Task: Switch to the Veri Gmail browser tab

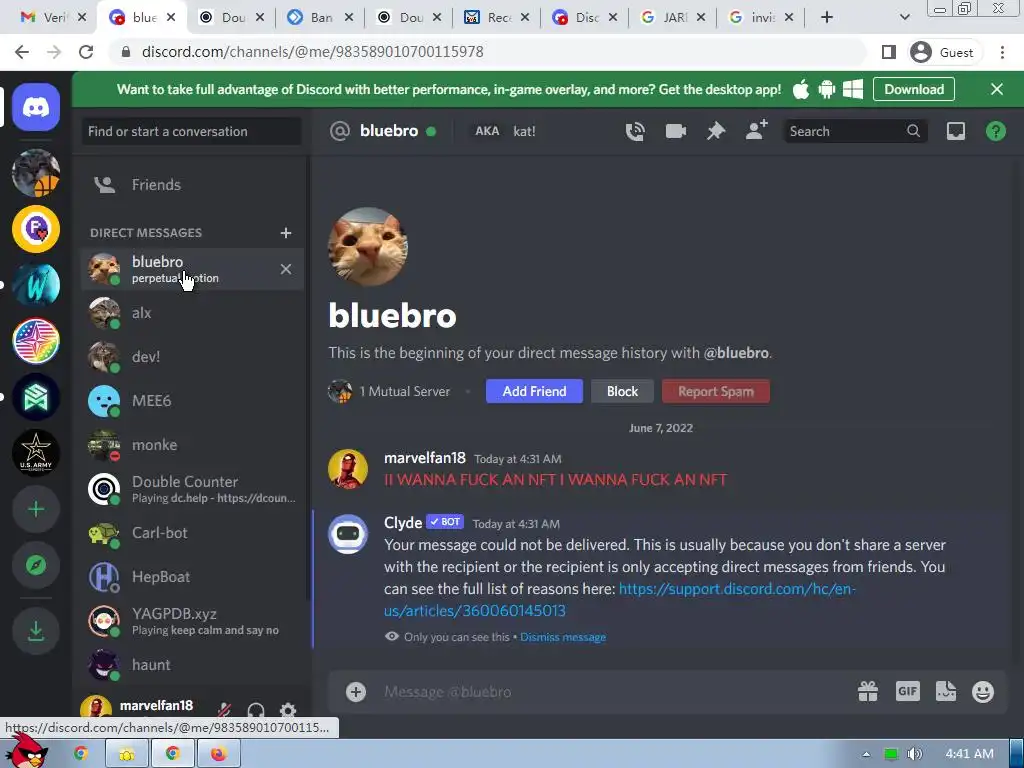Action: coord(54,18)
